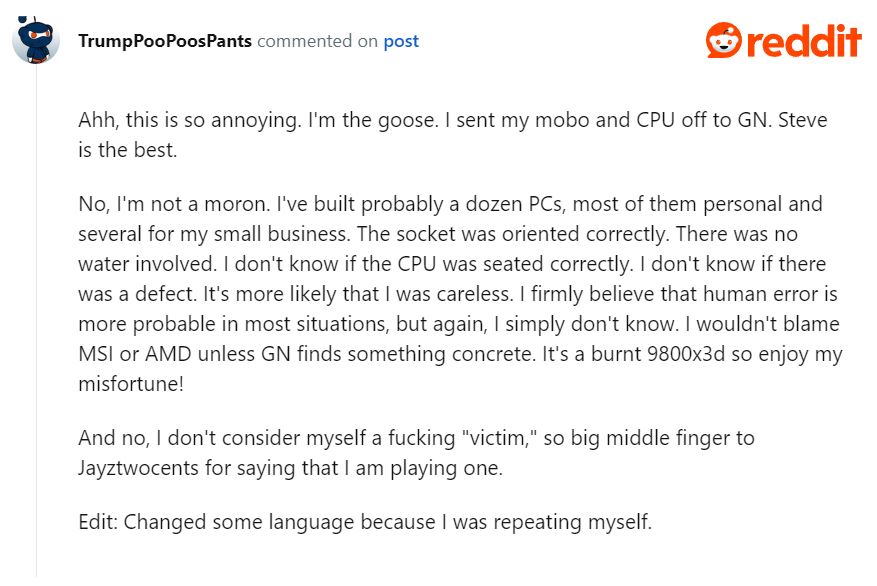Image resolution: width=877 pixels, height=586 pixels.
Task: Click the Reddit Snoo mascot icon
Action: click(722, 41)
